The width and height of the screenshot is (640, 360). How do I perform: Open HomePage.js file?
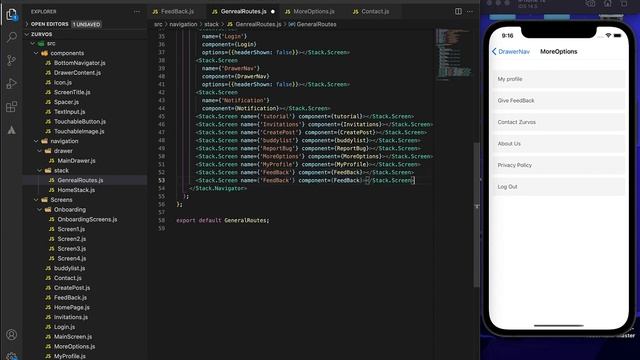[71, 307]
